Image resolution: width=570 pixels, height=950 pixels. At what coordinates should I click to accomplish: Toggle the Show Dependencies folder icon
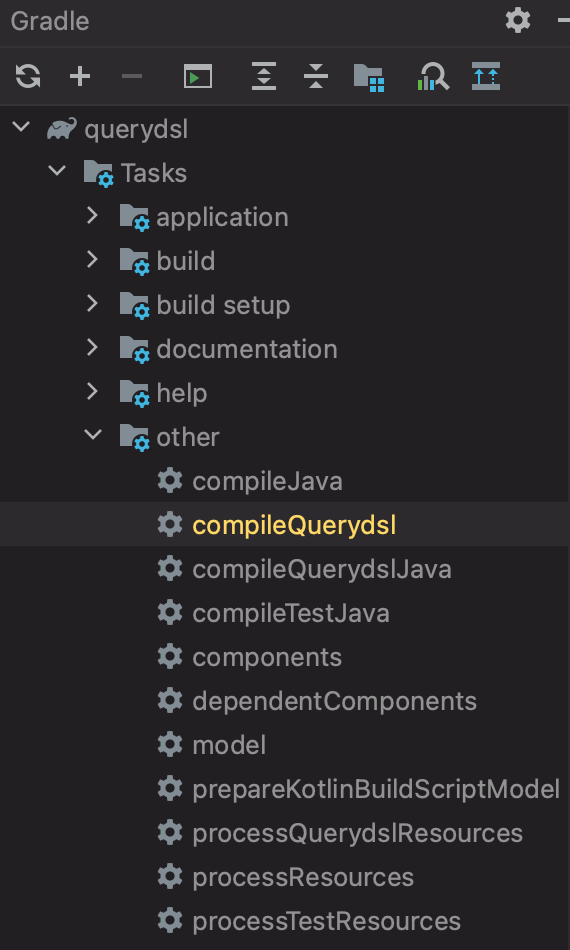click(x=369, y=77)
